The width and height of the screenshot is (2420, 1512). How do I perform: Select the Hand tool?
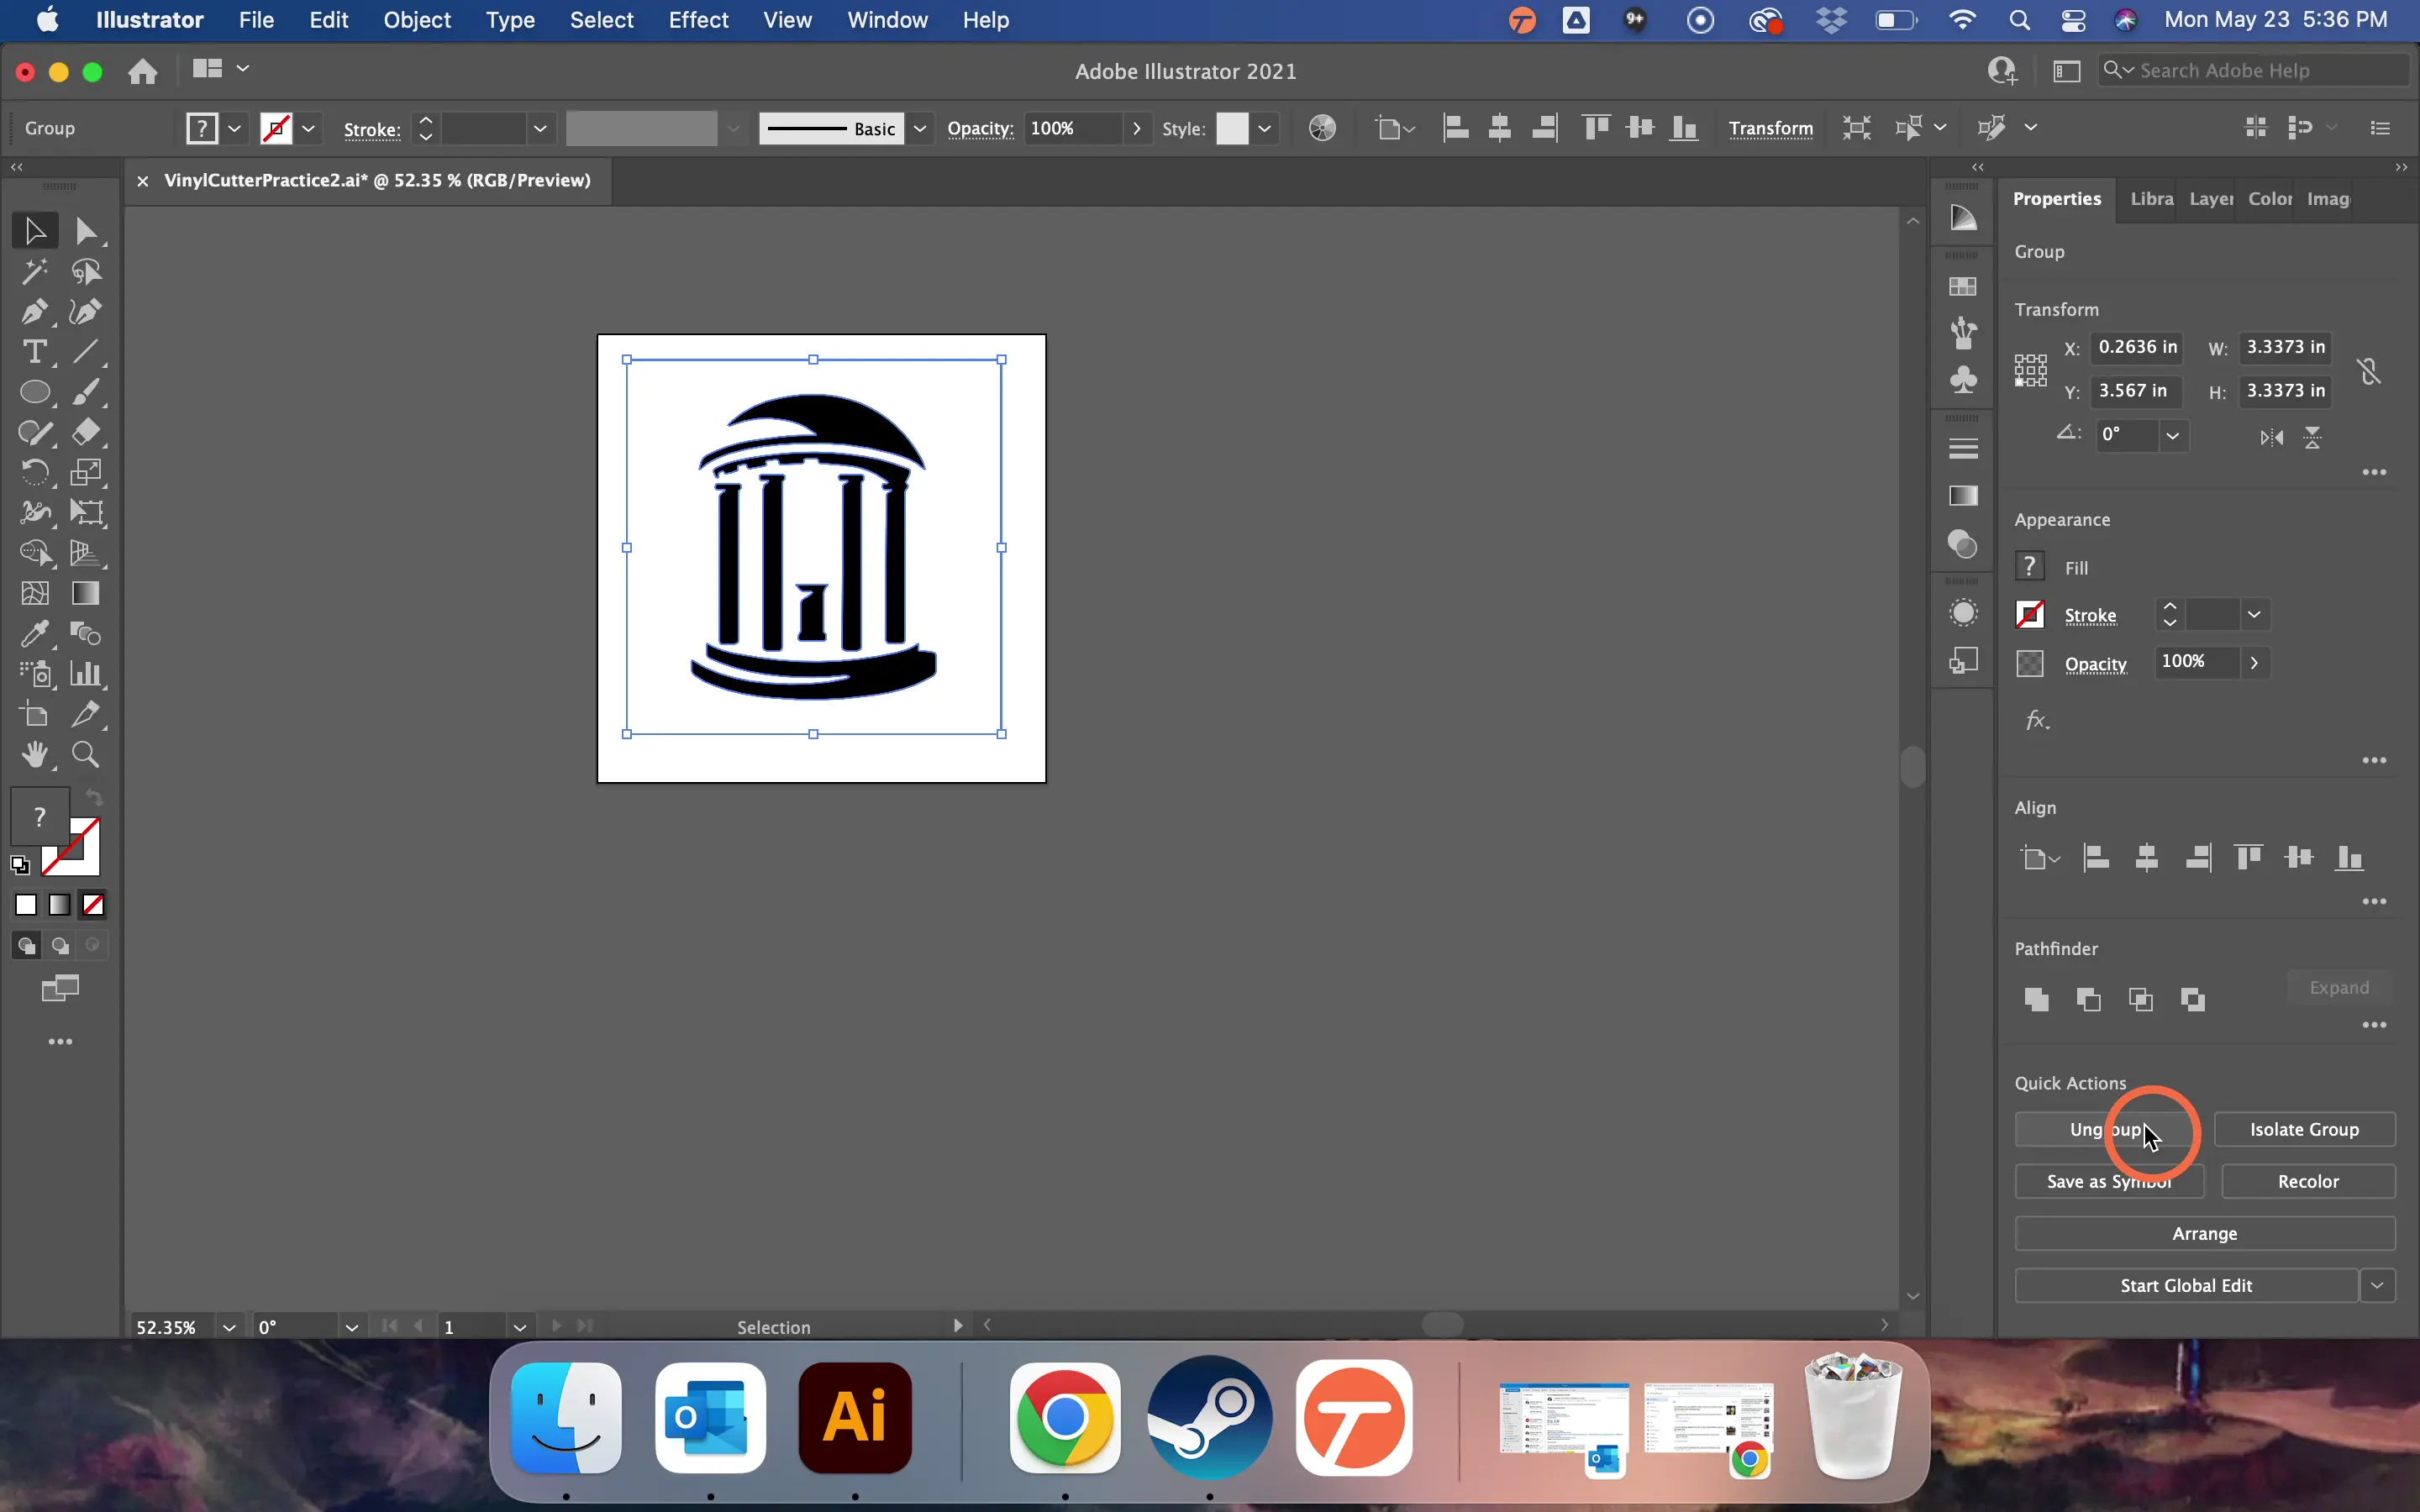[35, 754]
